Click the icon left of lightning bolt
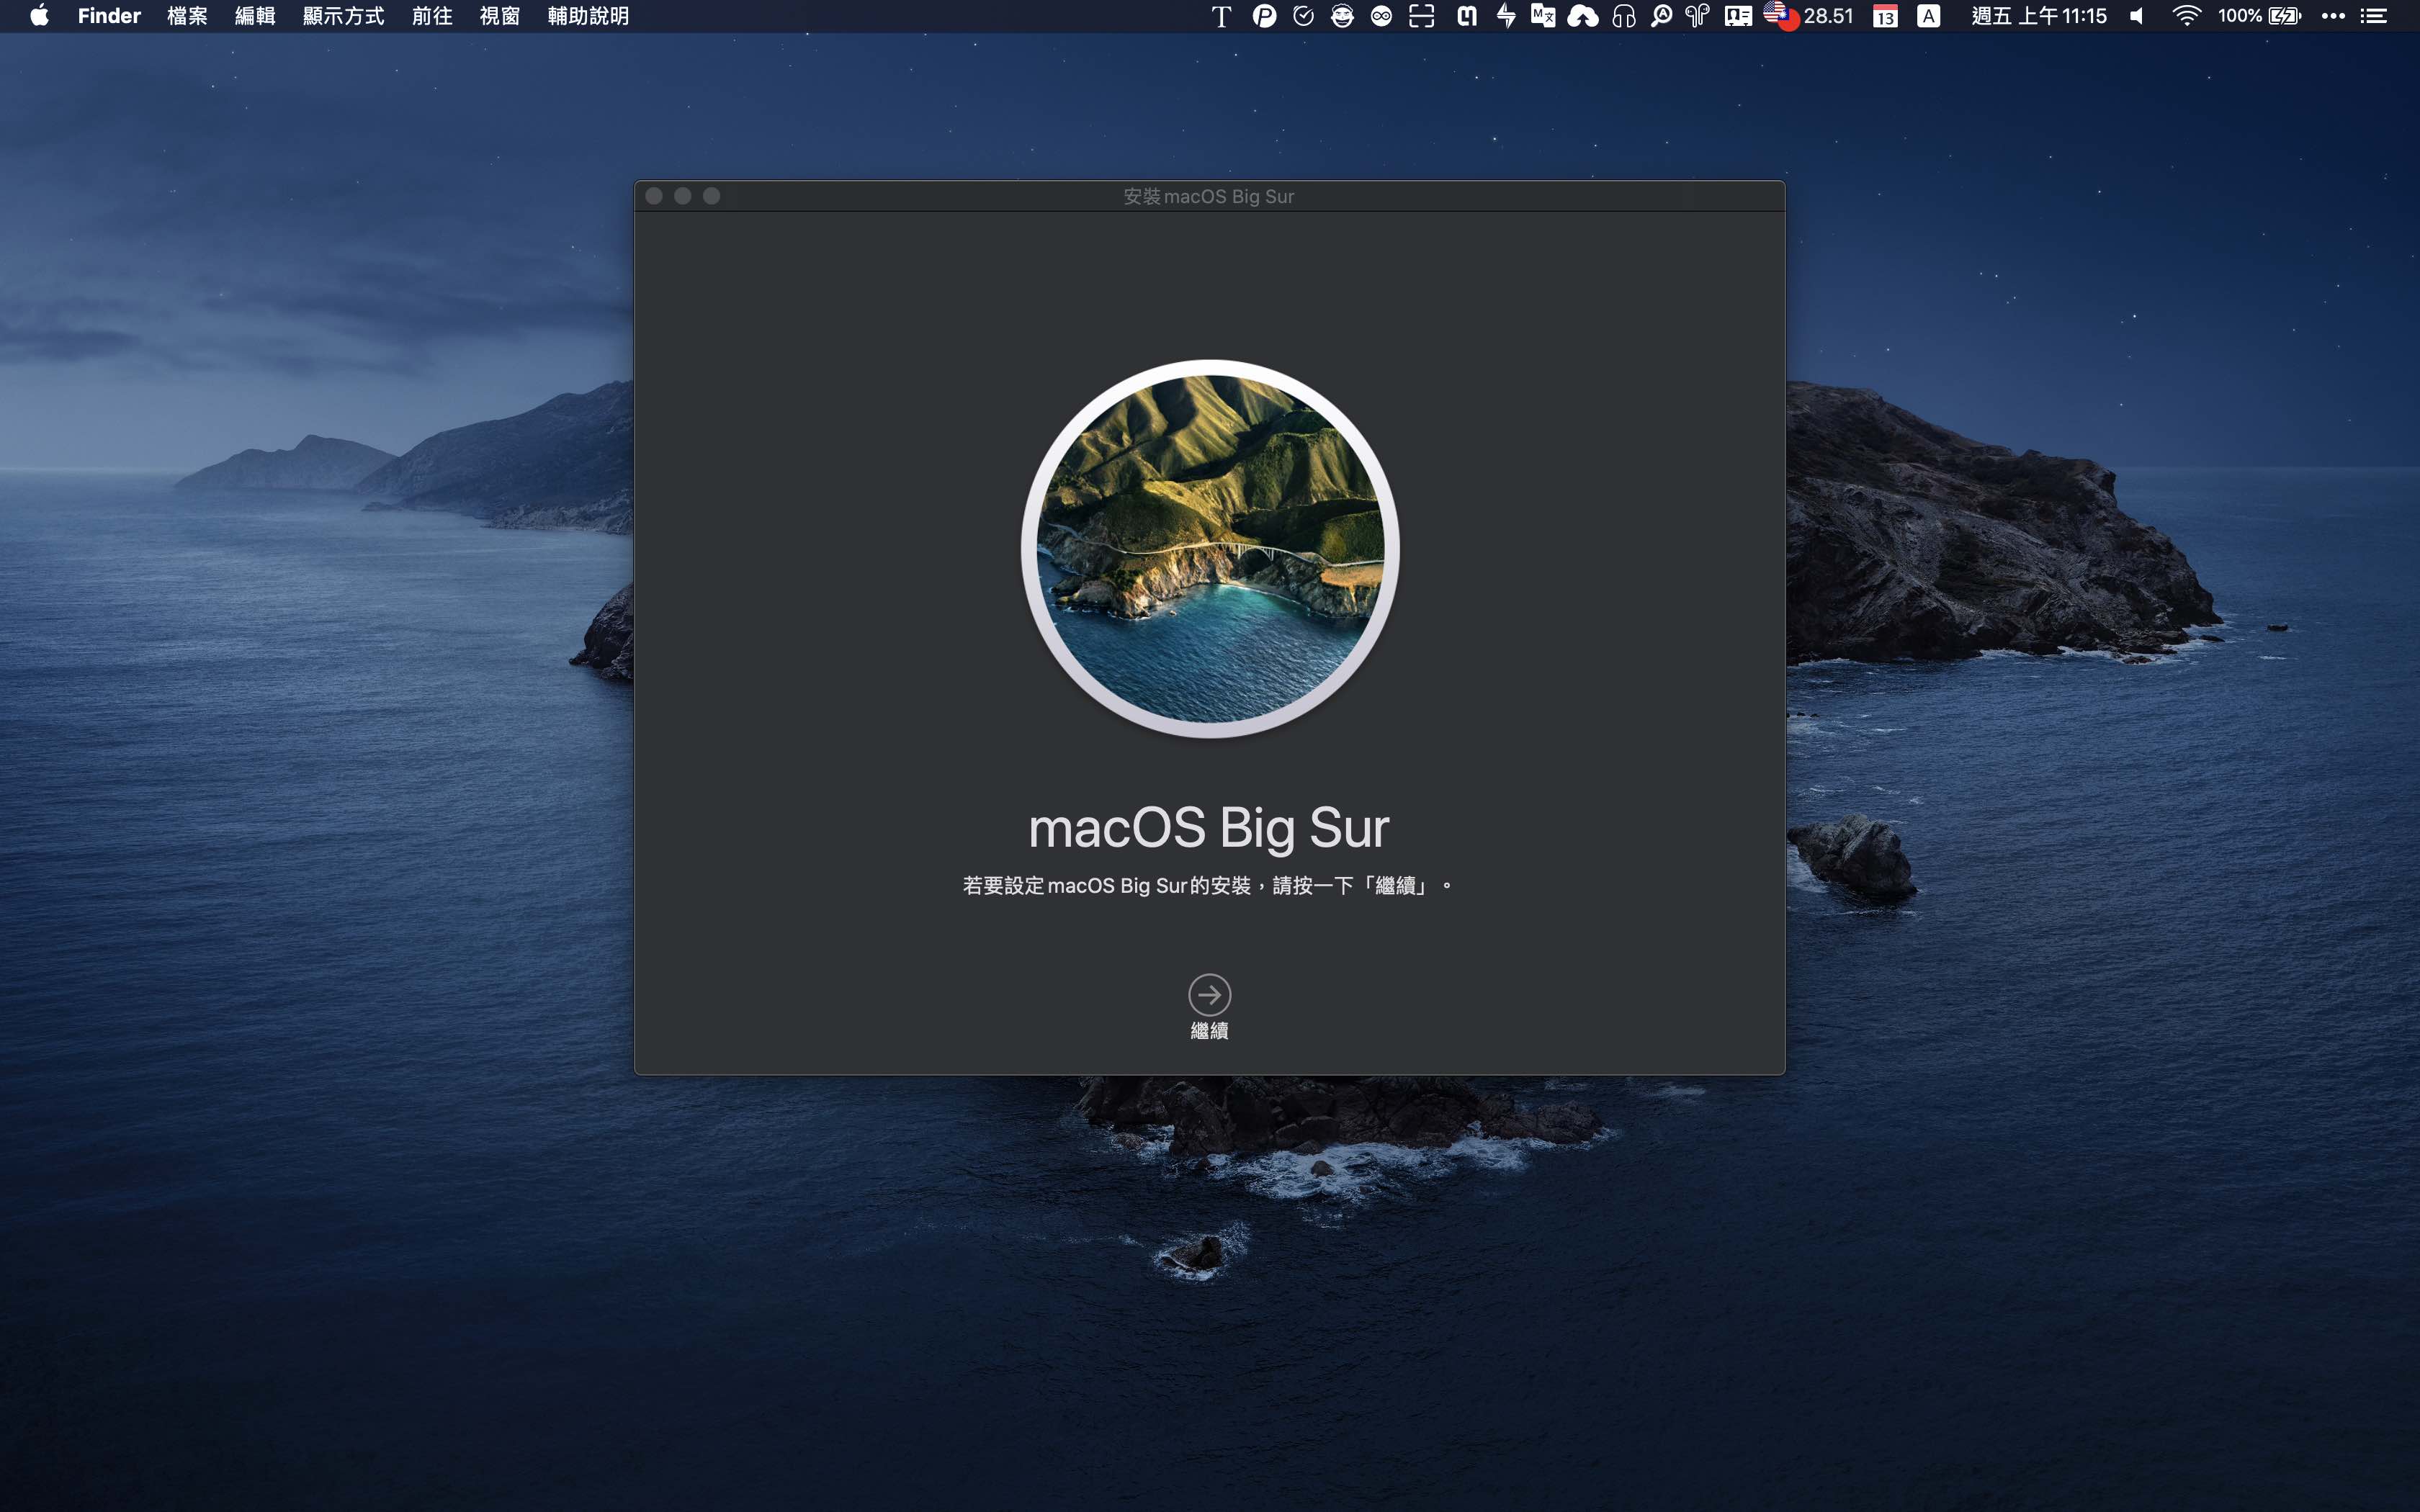Viewport: 2420px width, 1512px height. (1467, 16)
